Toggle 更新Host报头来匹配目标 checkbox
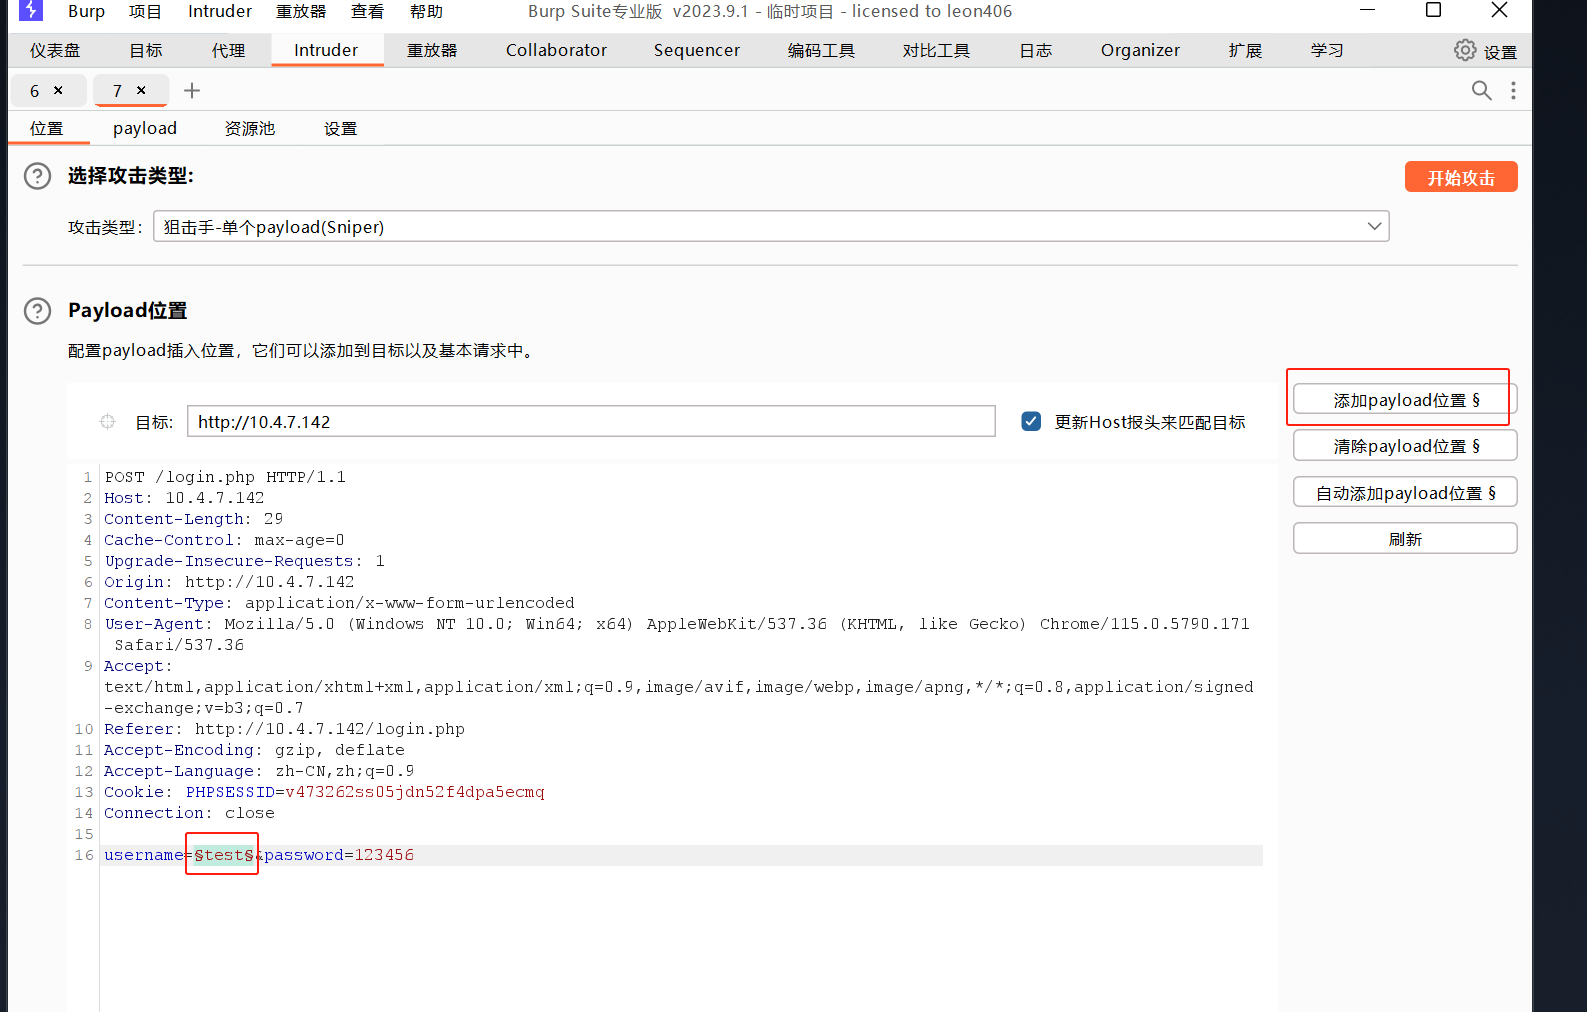This screenshot has width=1587, height=1012. tap(1031, 421)
